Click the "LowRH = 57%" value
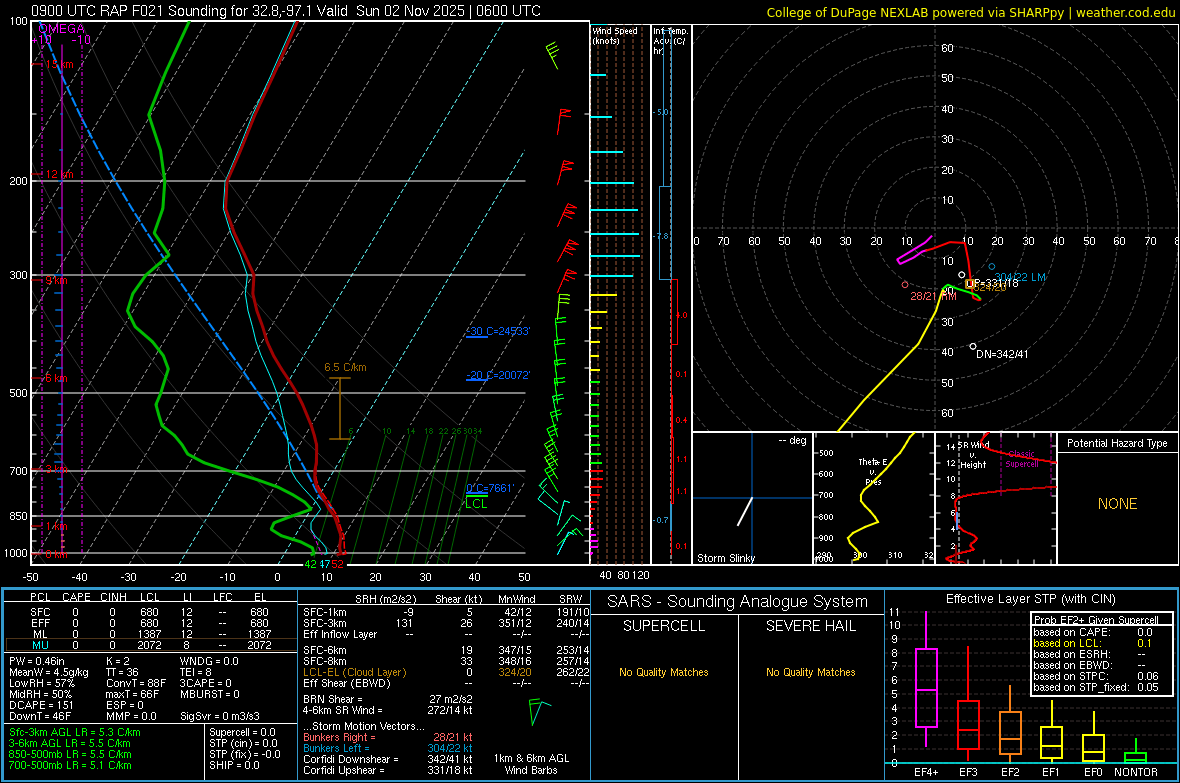Screen dimensions: 1180x783 point(42,683)
